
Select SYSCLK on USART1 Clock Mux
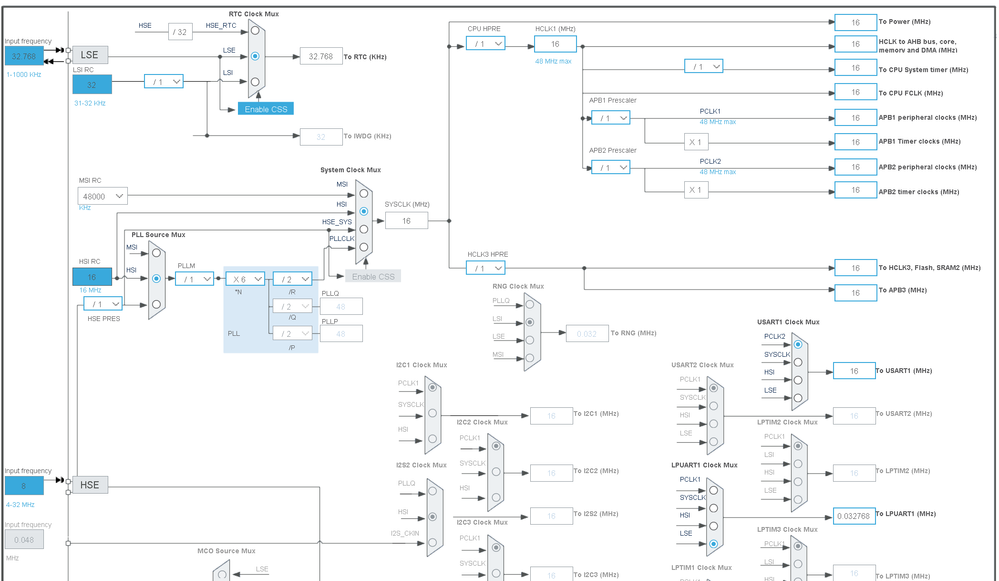(798, 362)
